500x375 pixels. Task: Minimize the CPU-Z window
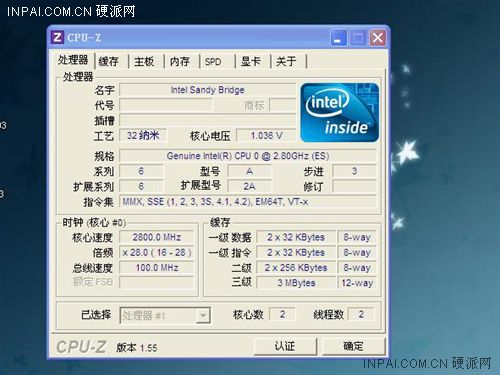[x=339, y=38]
